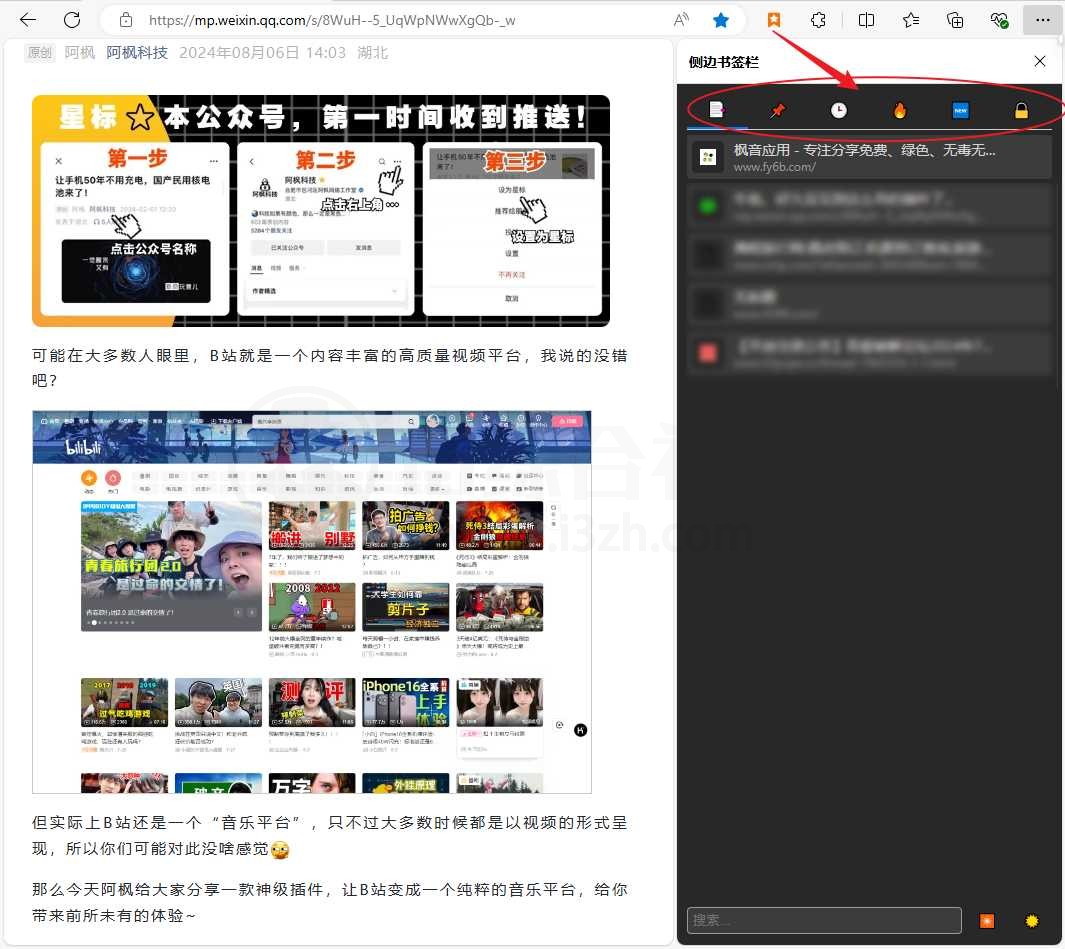Open the Settings and more menu
This screenshot has height=949, width=1065.
click(x=1043, y=20)
